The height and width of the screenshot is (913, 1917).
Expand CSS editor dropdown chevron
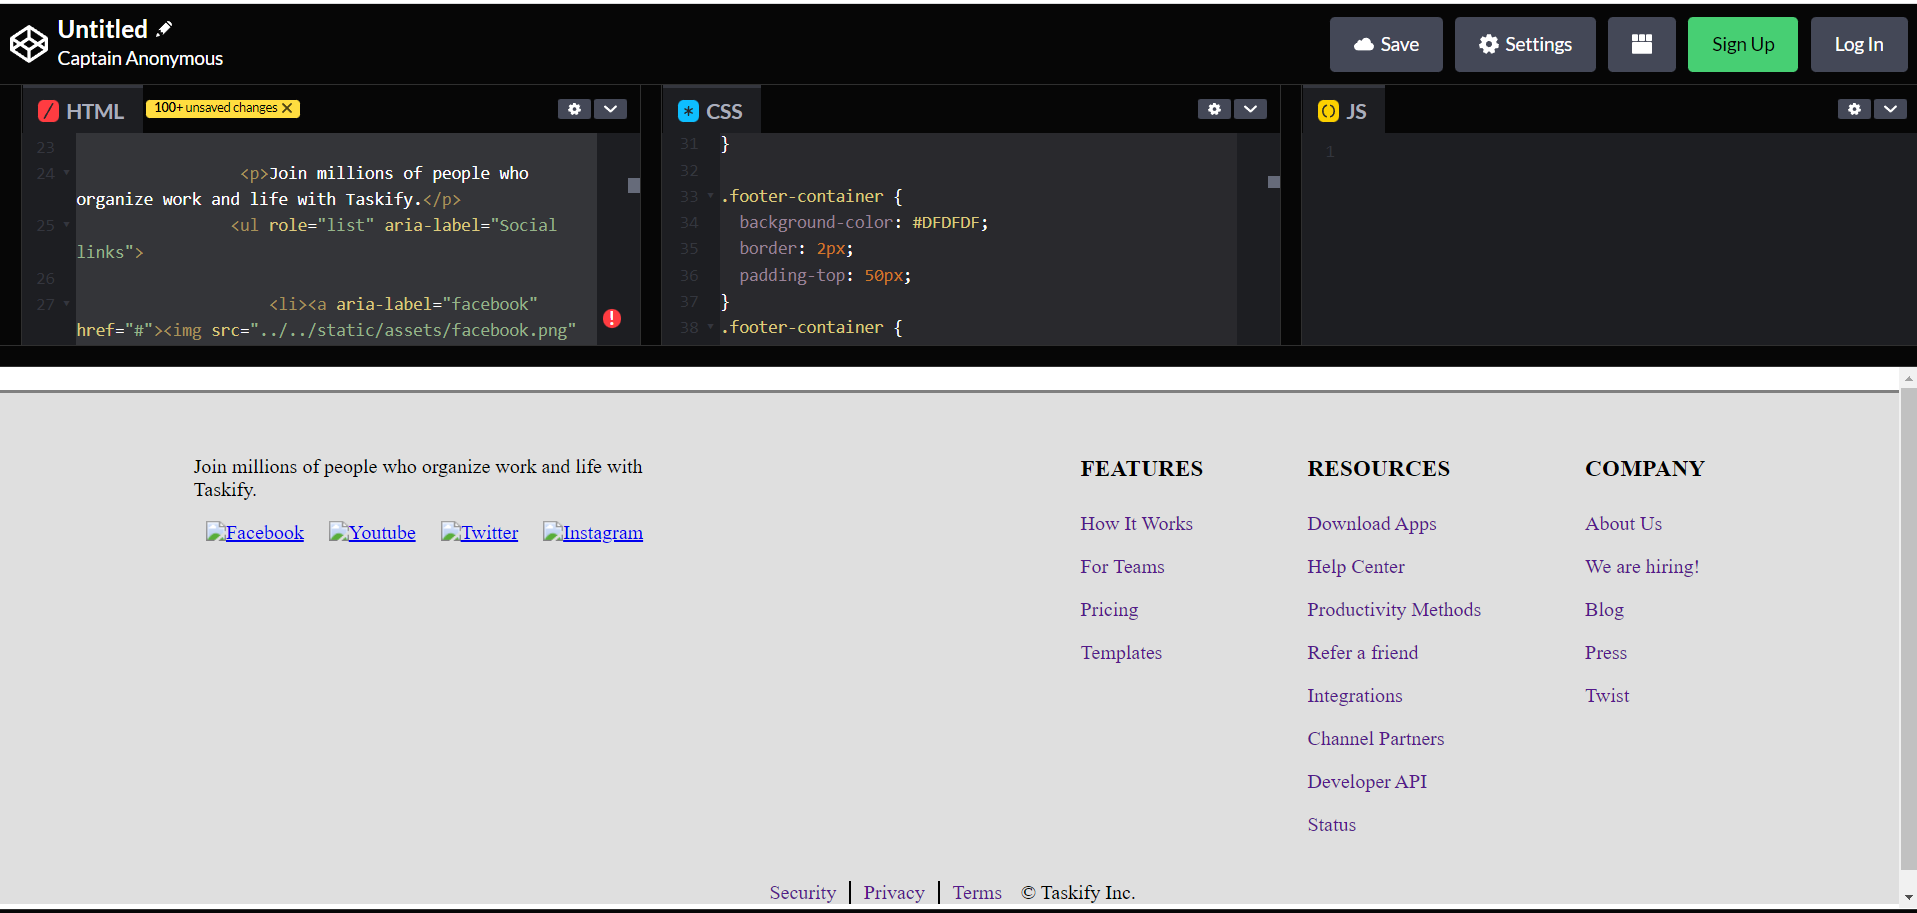(x=1250, y=109)
